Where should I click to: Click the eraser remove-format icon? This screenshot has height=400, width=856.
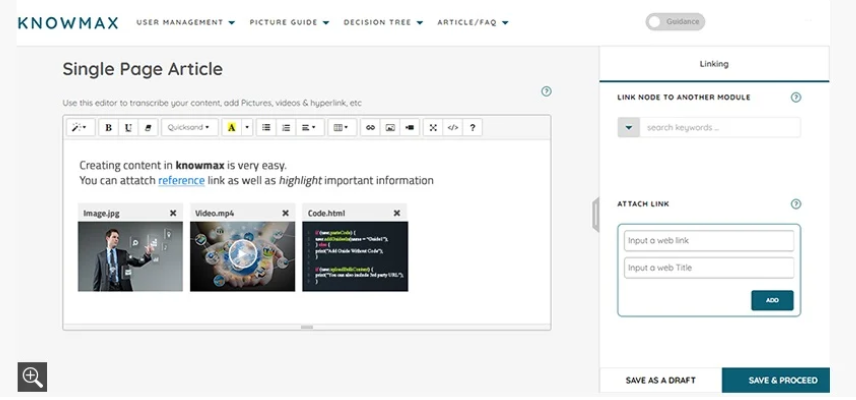pos(148,128)
